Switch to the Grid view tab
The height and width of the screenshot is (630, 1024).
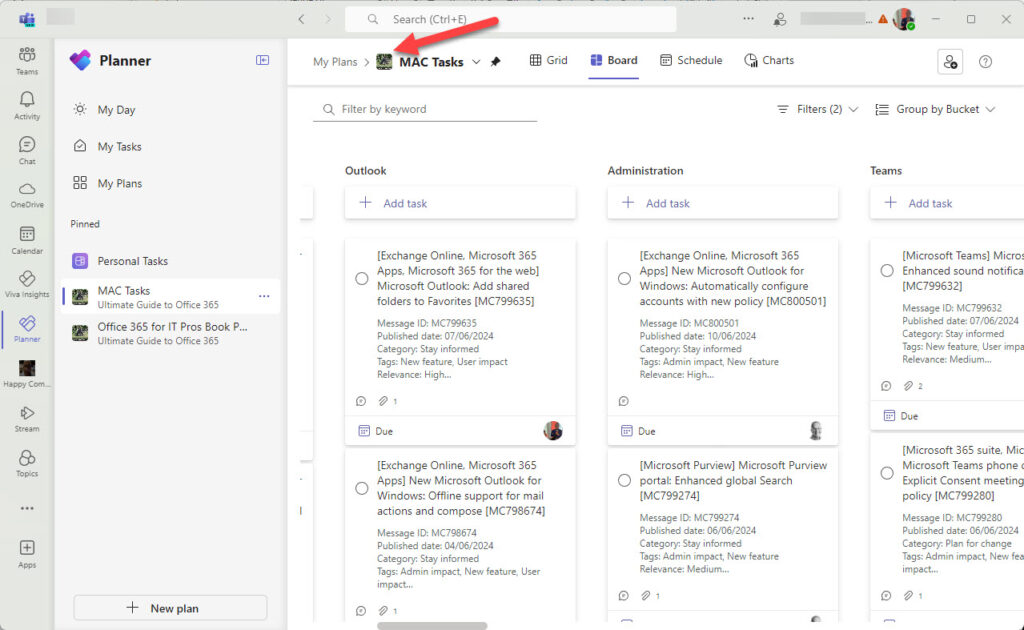click(x=549, y=60)
